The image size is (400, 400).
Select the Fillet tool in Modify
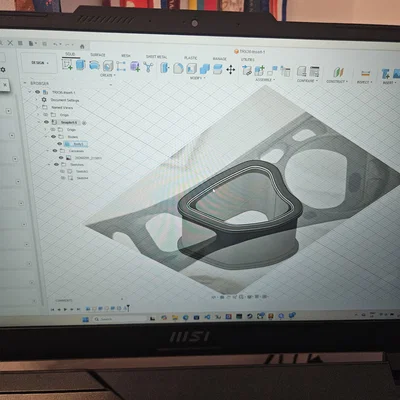(x=178, y=68)
